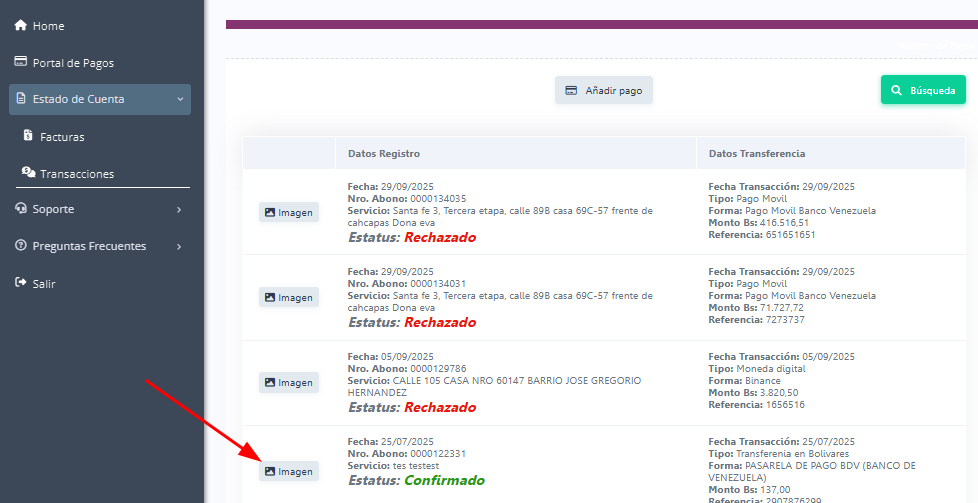View Imagen for Nro. Abono 0000129786

tap(288, 382)
